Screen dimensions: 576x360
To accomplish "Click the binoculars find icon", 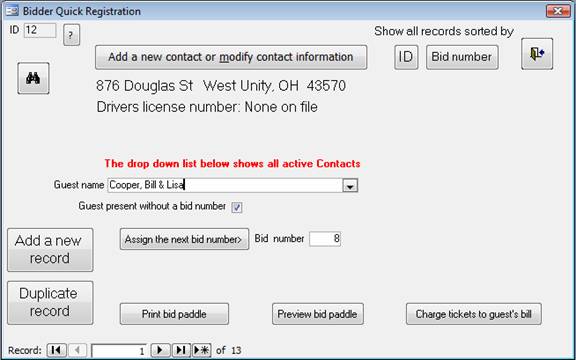I will (x=33, y=78).
